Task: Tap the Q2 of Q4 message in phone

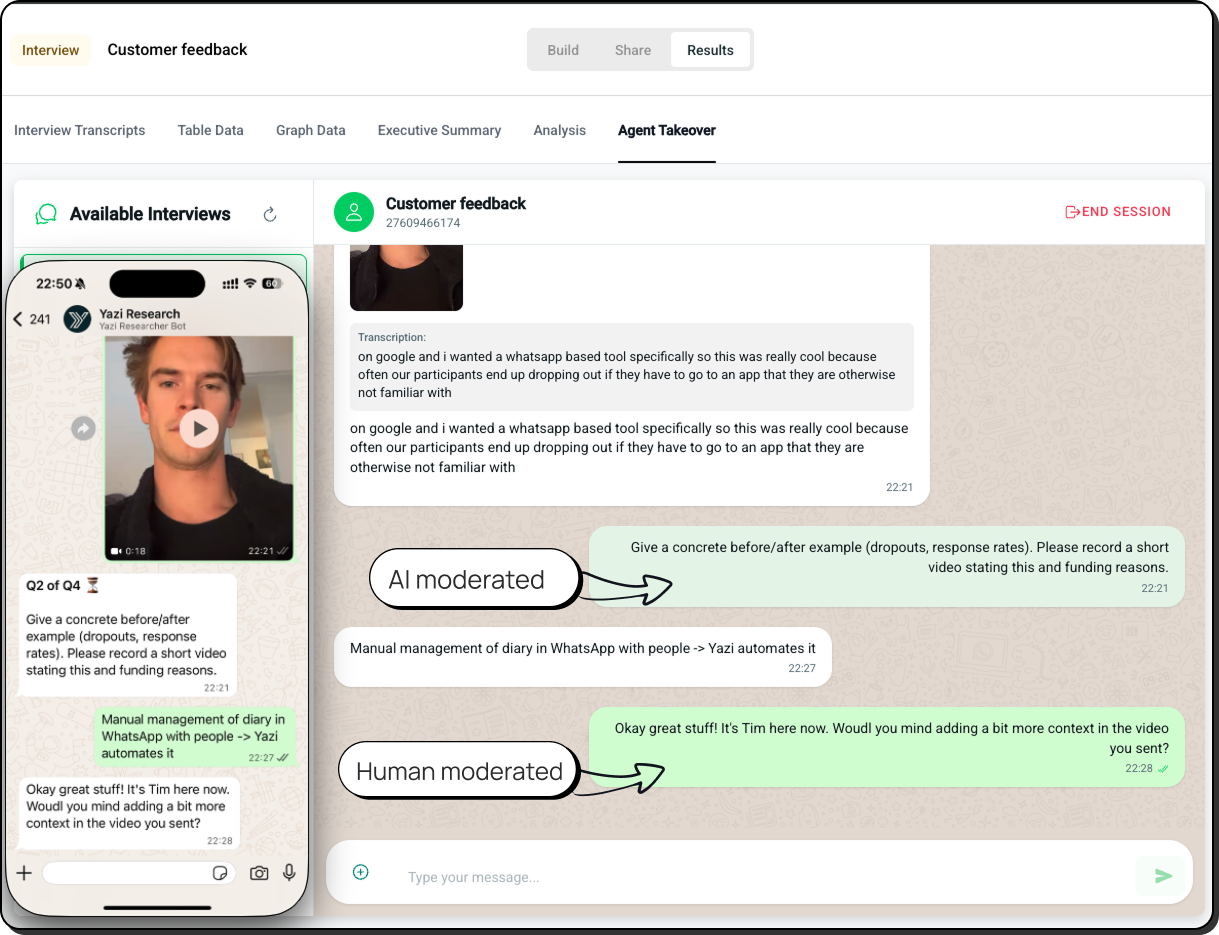Action: pos(128,634)
